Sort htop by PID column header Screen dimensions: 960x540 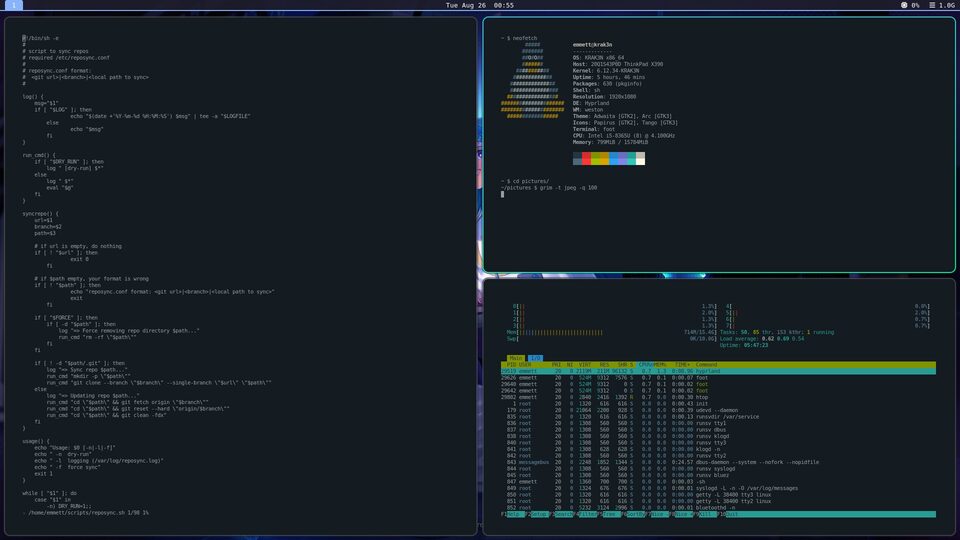point(511,365)
